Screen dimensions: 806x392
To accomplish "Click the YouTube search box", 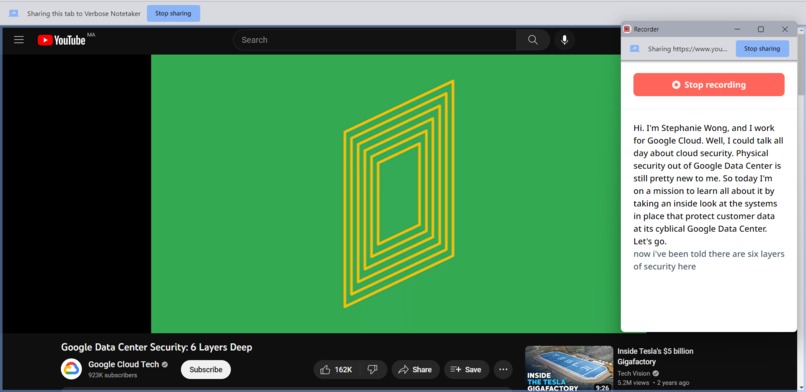I will tap(375, 40).
